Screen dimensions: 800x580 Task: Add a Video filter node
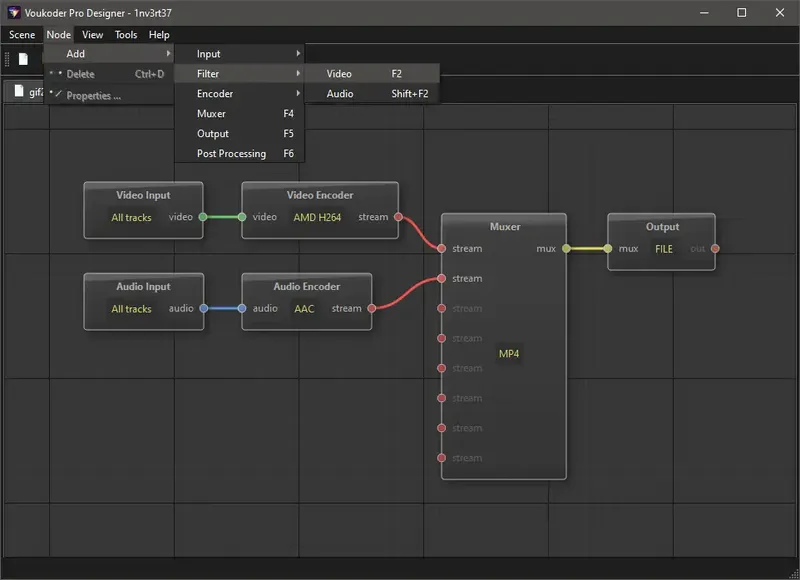click(372, 73)
